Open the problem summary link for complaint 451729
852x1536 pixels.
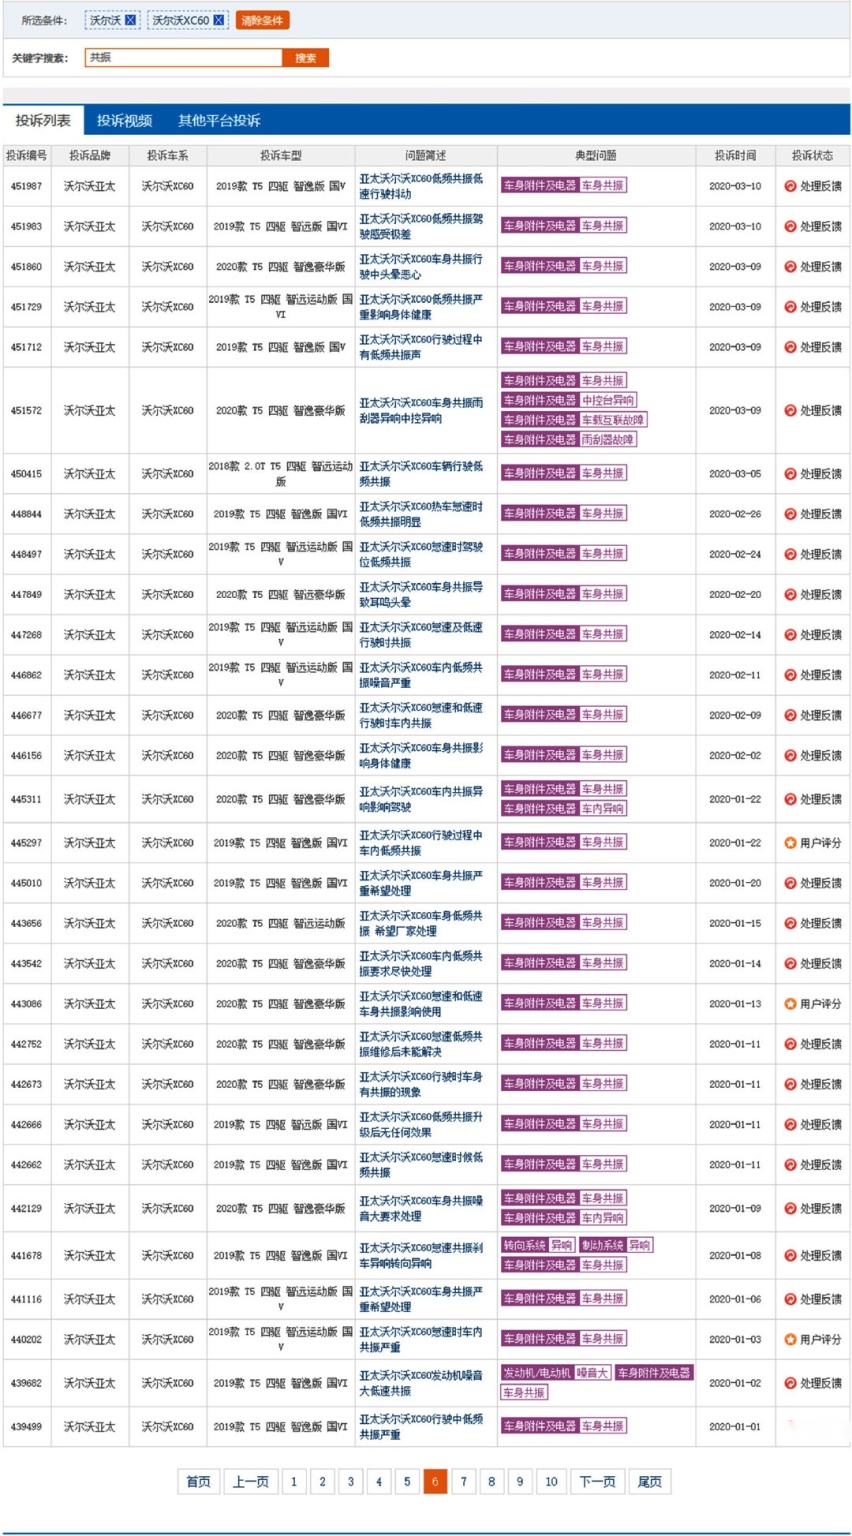point(421,307)
